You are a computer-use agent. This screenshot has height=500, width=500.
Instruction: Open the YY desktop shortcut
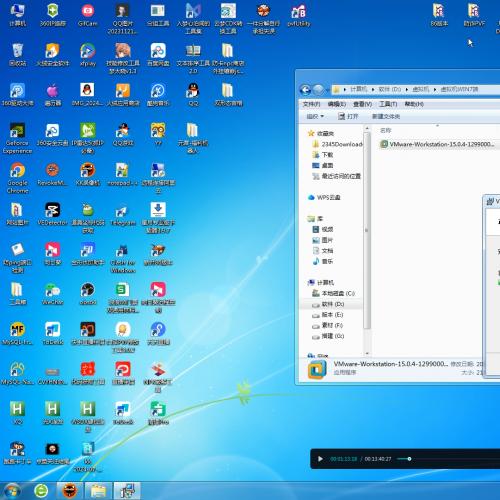158,134
